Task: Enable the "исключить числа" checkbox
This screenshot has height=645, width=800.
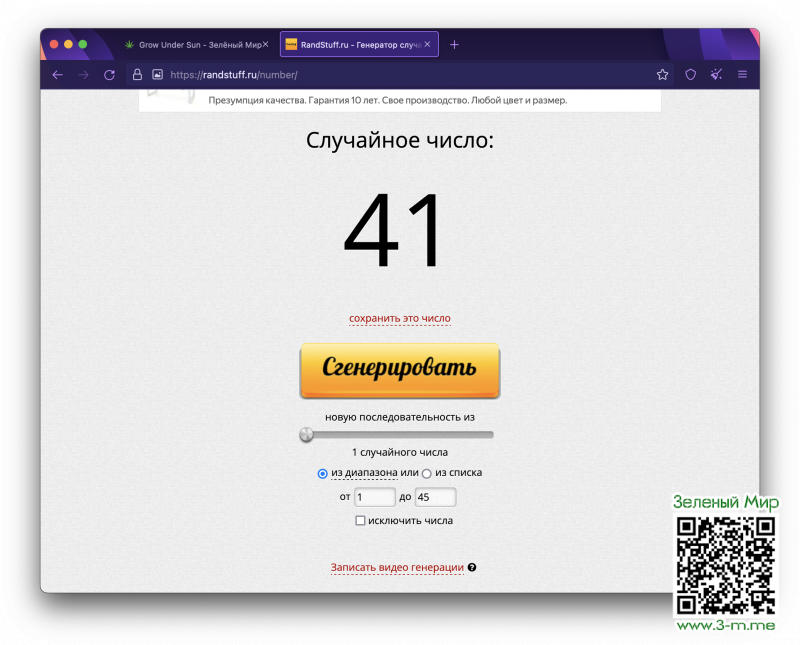Action: tap(361, 521)
